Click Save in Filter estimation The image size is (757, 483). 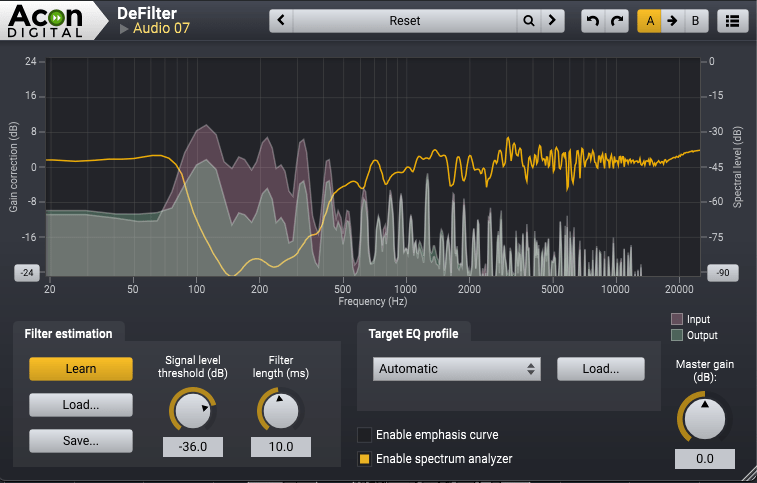point(81,440)
